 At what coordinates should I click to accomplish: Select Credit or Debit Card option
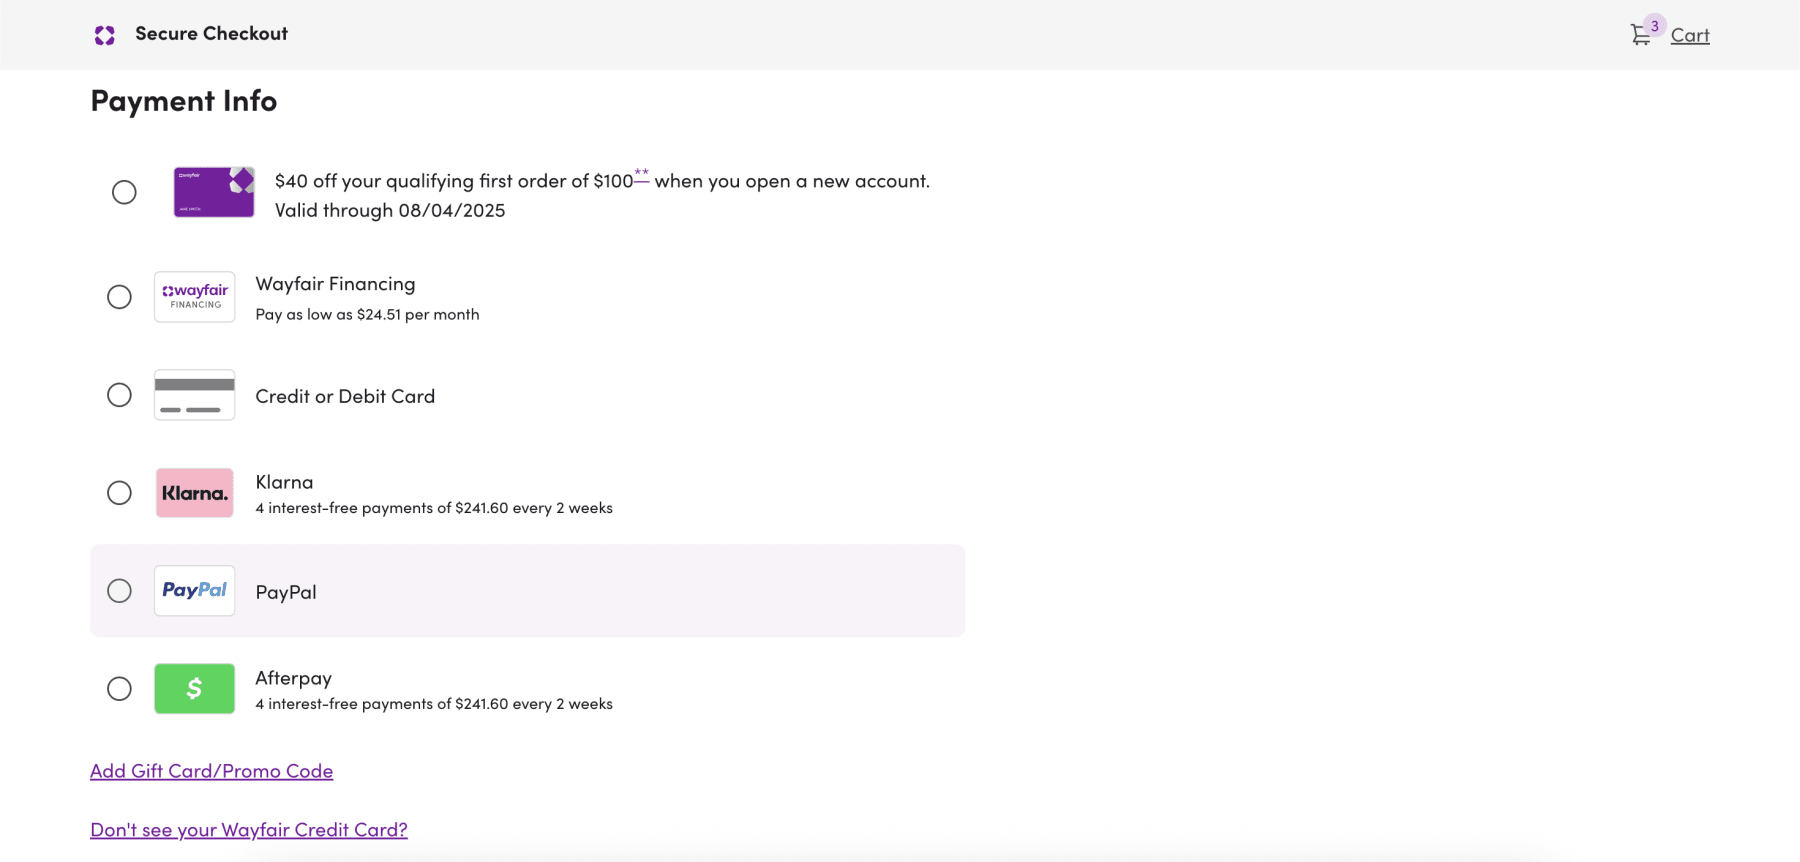click(x=120, y=394)
